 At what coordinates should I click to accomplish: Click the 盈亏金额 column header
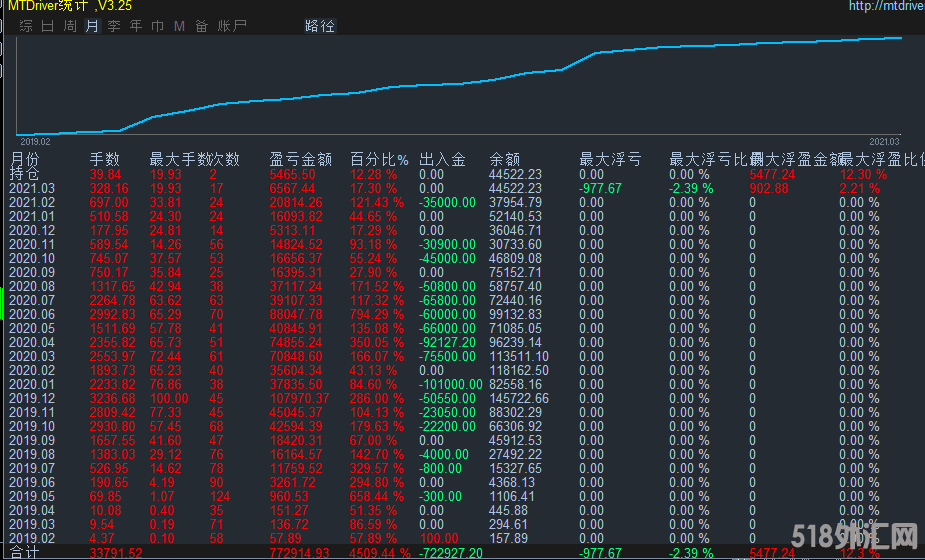tap(301, 159)
